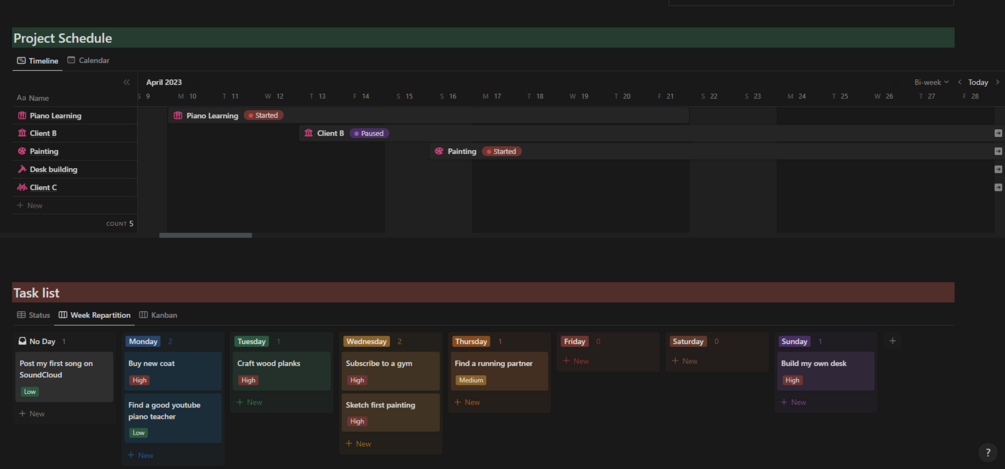Image resolution: width=1005 pixels, height=469 pixels.
Task: Click the COUNT 5 summary
Action: 120,224
